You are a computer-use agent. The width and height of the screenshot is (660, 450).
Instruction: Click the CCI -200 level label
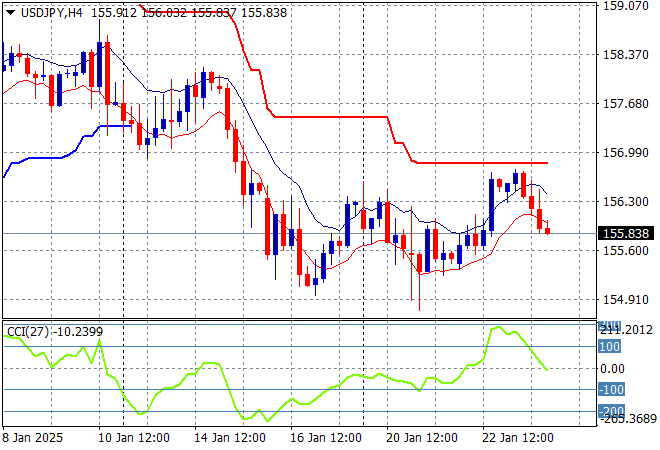[x=610, y=411]
